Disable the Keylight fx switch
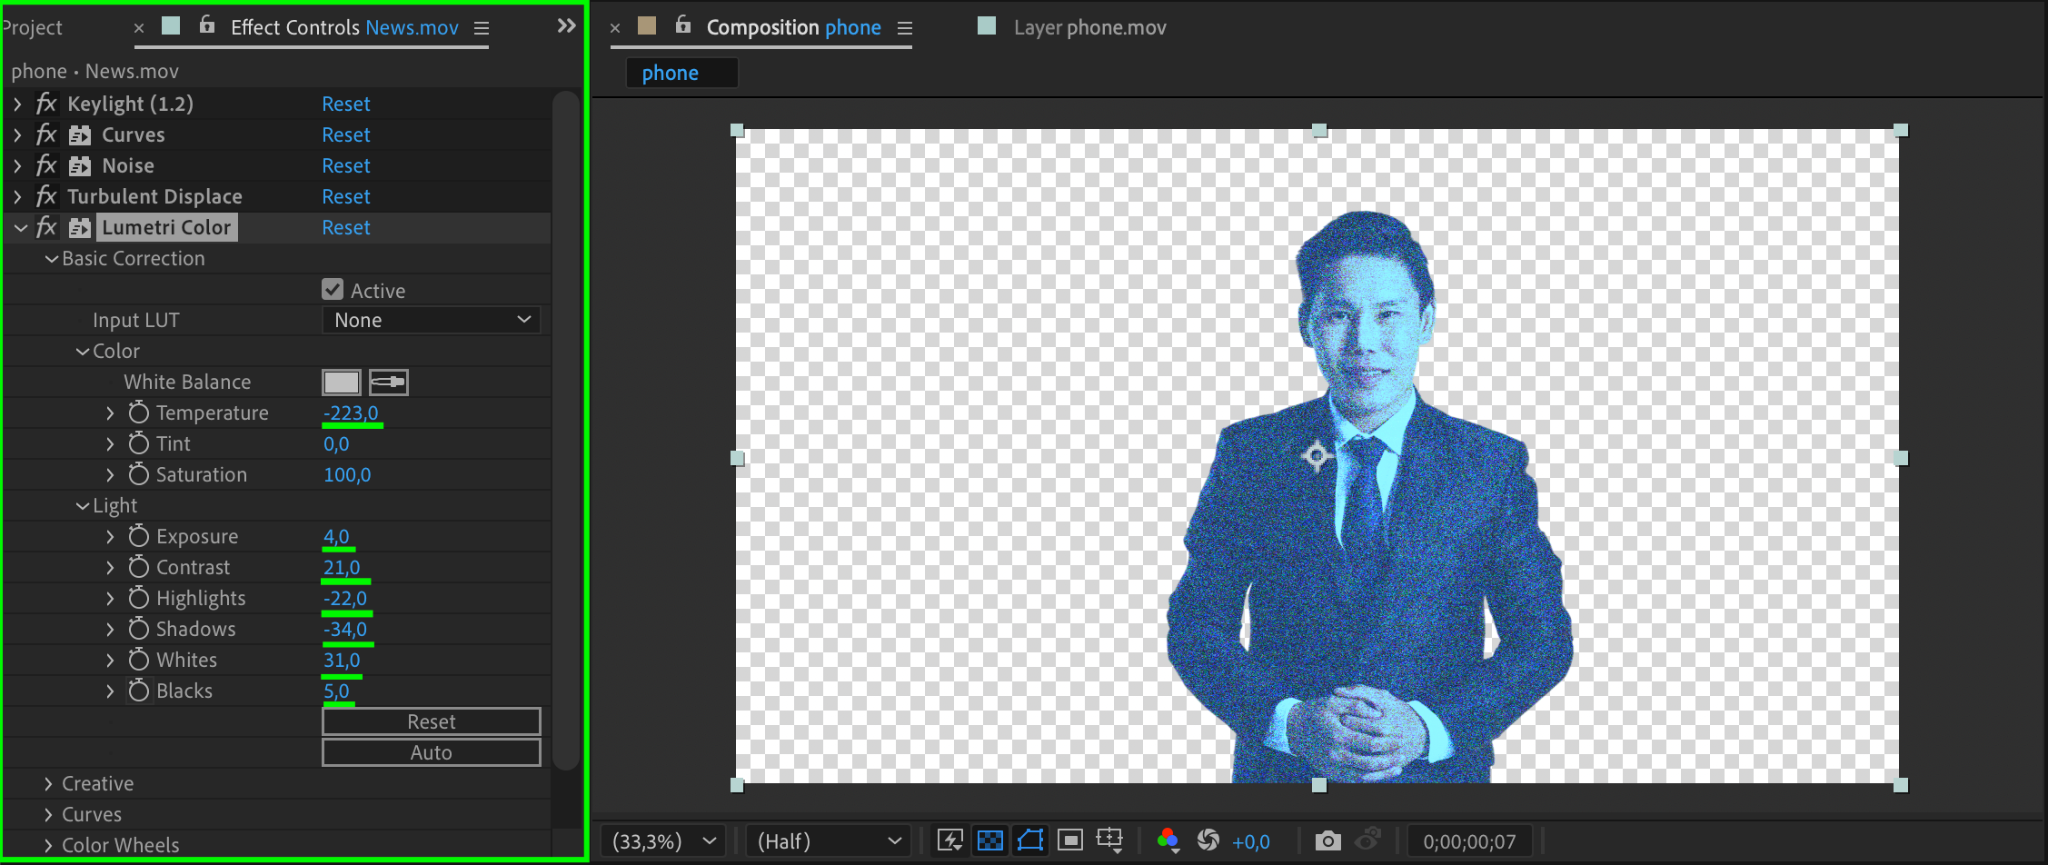The width and height of the screenshot is (2048, 865). pyautogui.click(x=46, y=104)
